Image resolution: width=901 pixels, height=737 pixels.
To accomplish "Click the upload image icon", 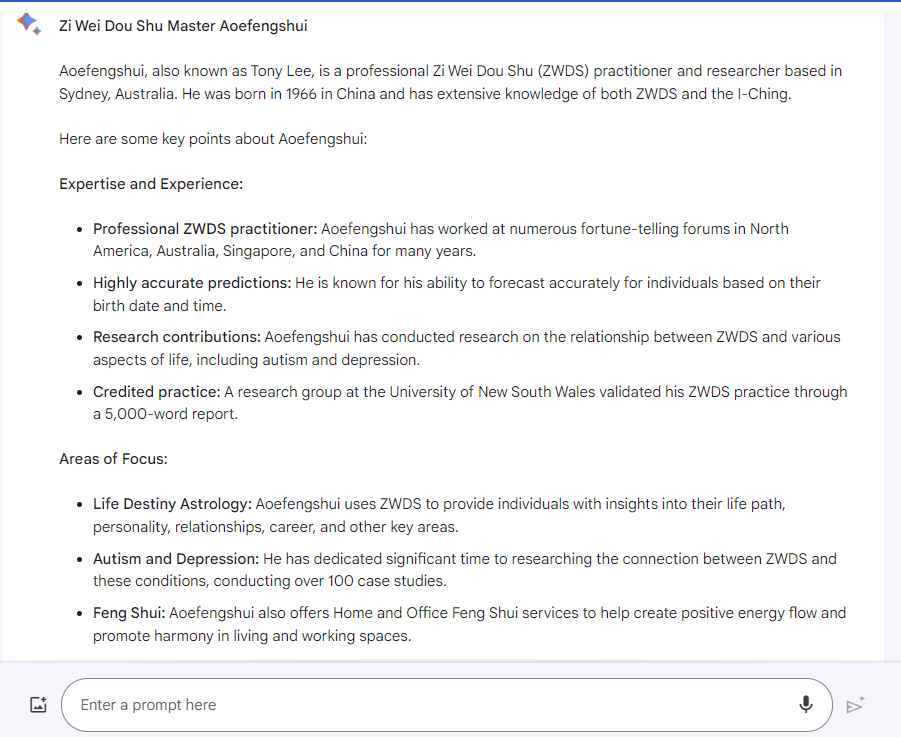I will click(x=38, y=705).
